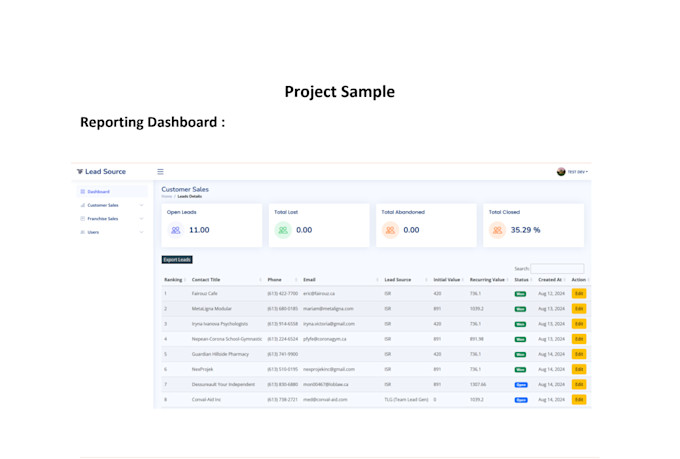Click the Users sidebar icon
The width and height of the screenshot is (680, 459).
[83, 232]
